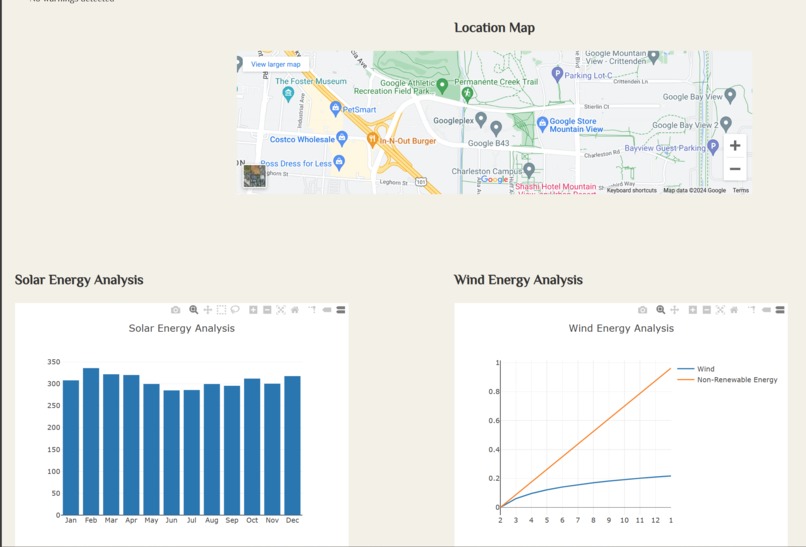The width and height of the screenshot is (806, 547).
Task: Click Parking Lot C marker on map
Action: pos(557,74)
